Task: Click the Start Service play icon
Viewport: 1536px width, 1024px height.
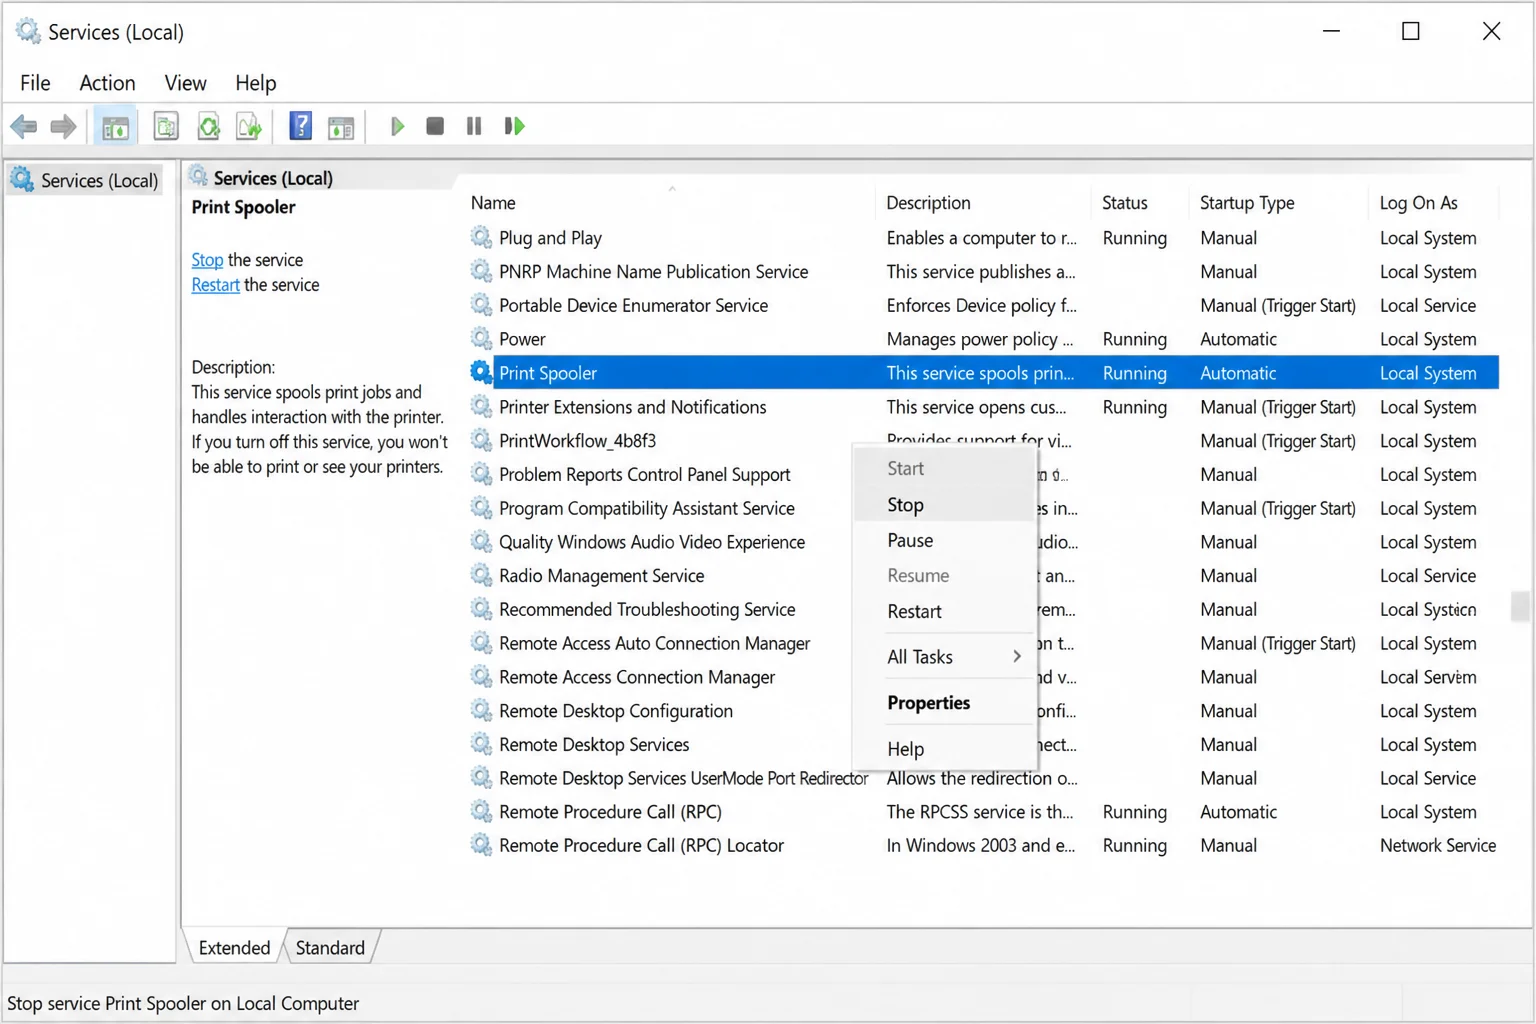Action: pos(397,126)
